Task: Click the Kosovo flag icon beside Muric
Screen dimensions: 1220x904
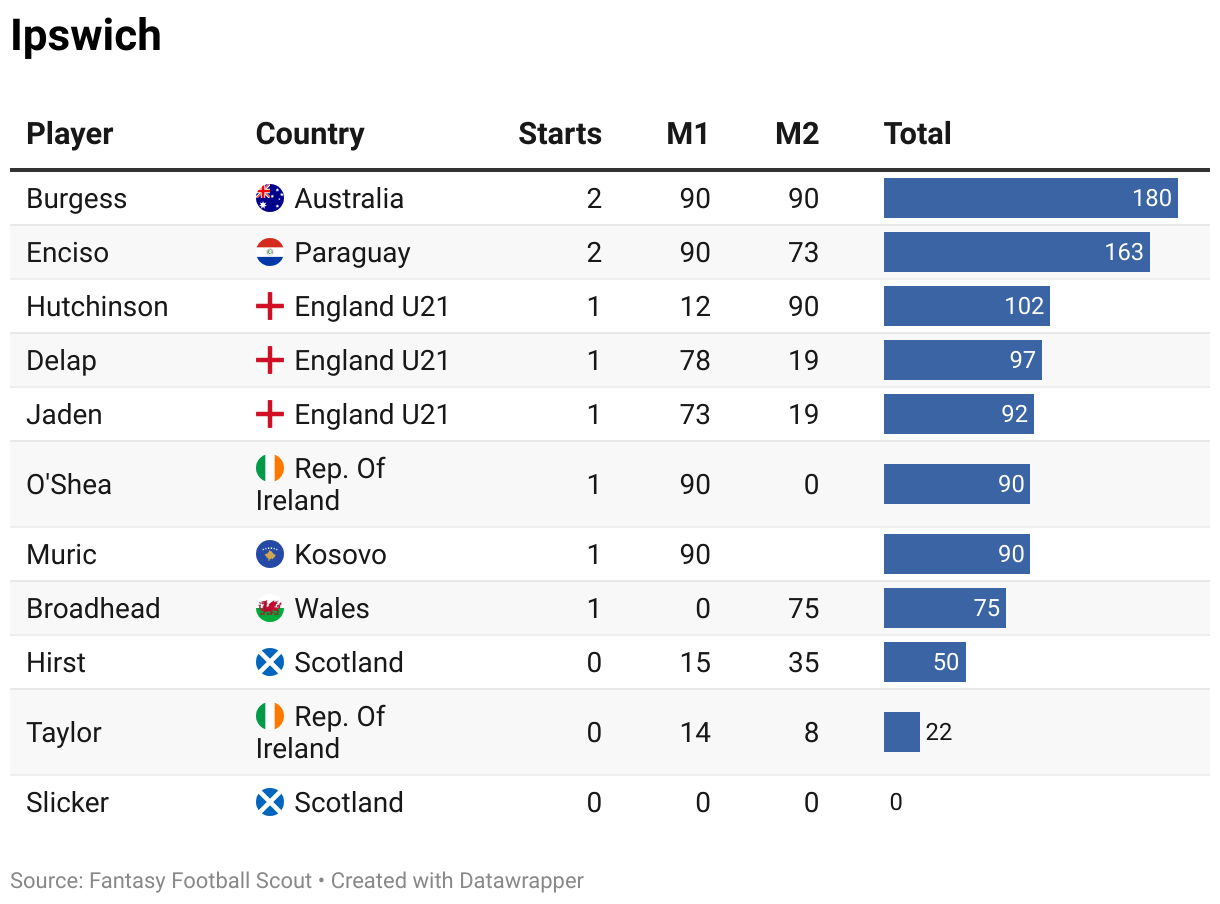Action: tap(270, 554)
